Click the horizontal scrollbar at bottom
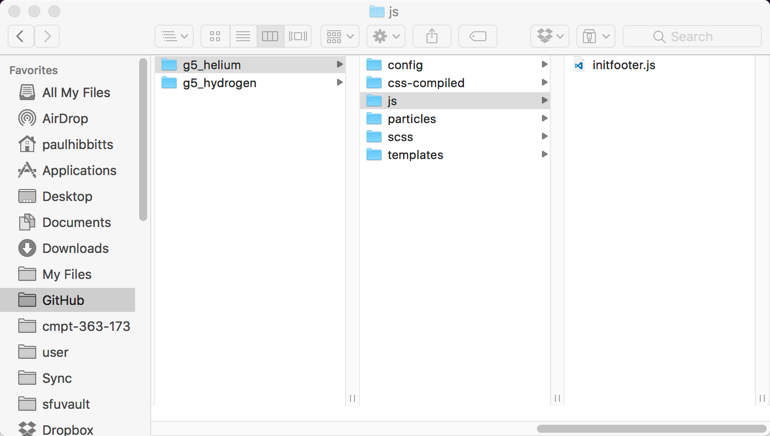The image size is (770, 436). 651,429
